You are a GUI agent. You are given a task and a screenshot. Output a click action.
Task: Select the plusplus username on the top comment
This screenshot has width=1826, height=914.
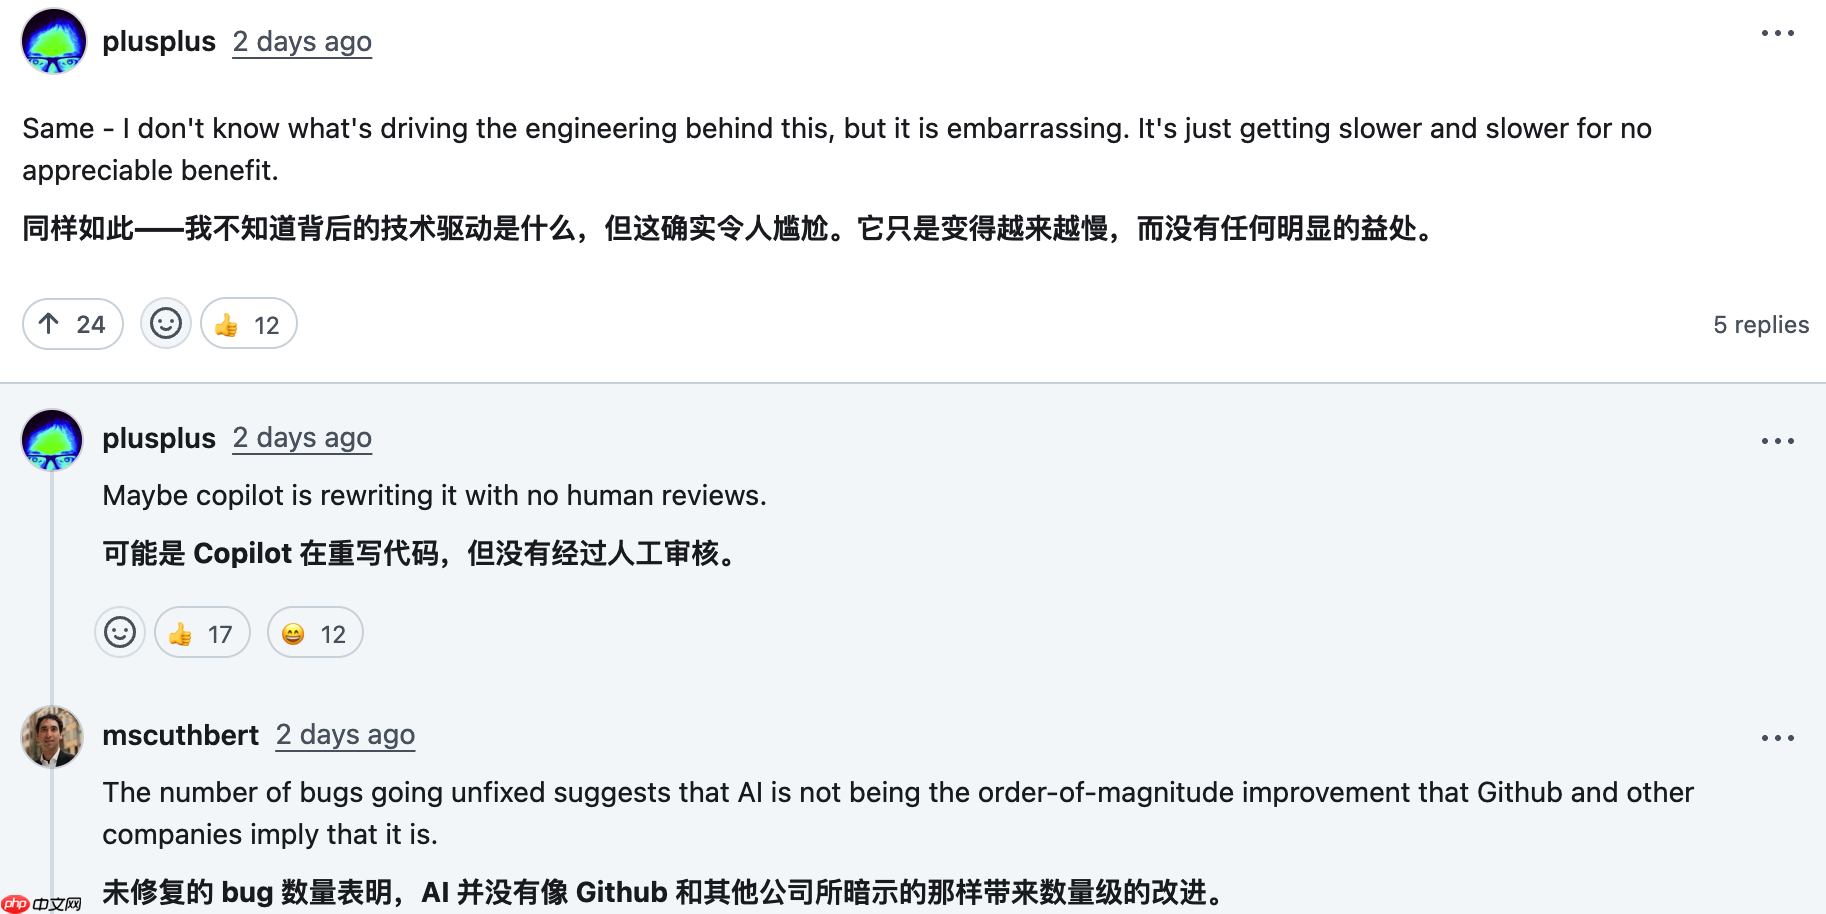pyautogui.click(x=159, y=41)
